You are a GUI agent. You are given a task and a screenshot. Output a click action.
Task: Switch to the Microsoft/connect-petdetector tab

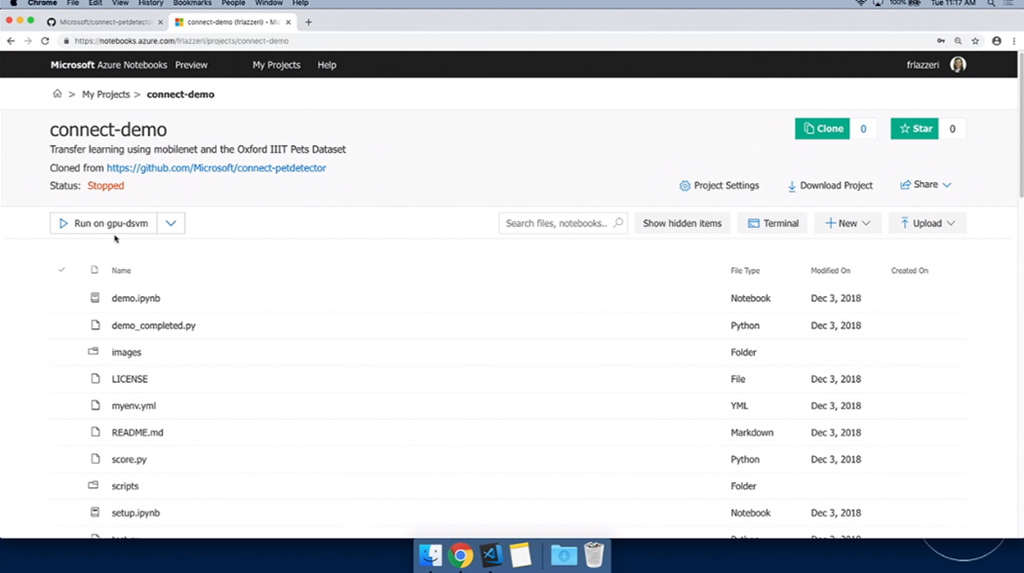104,22
